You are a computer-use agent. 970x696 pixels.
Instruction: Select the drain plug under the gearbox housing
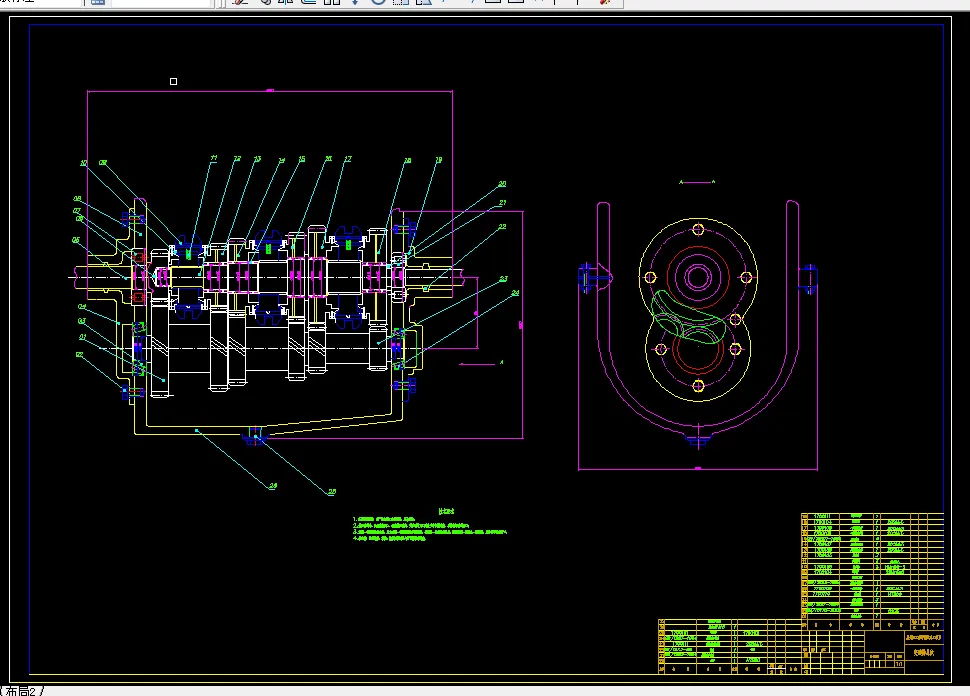point(255,436)
